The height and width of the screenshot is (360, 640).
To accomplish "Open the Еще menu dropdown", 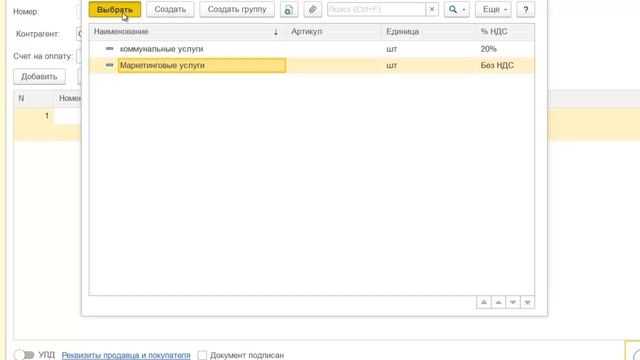I will (x=493, y=9).
